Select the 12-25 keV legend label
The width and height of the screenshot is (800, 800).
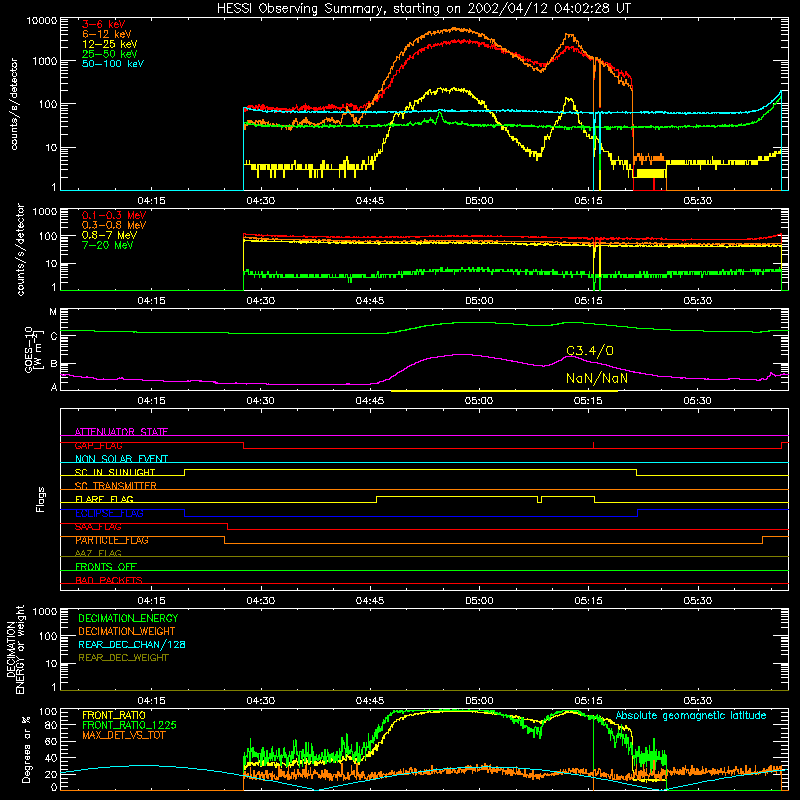[110, 44]
